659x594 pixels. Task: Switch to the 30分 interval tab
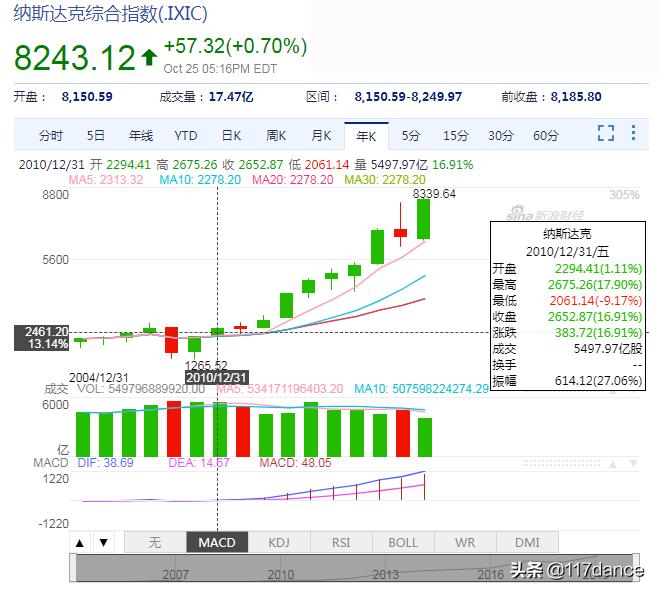[x=501, y=136]
